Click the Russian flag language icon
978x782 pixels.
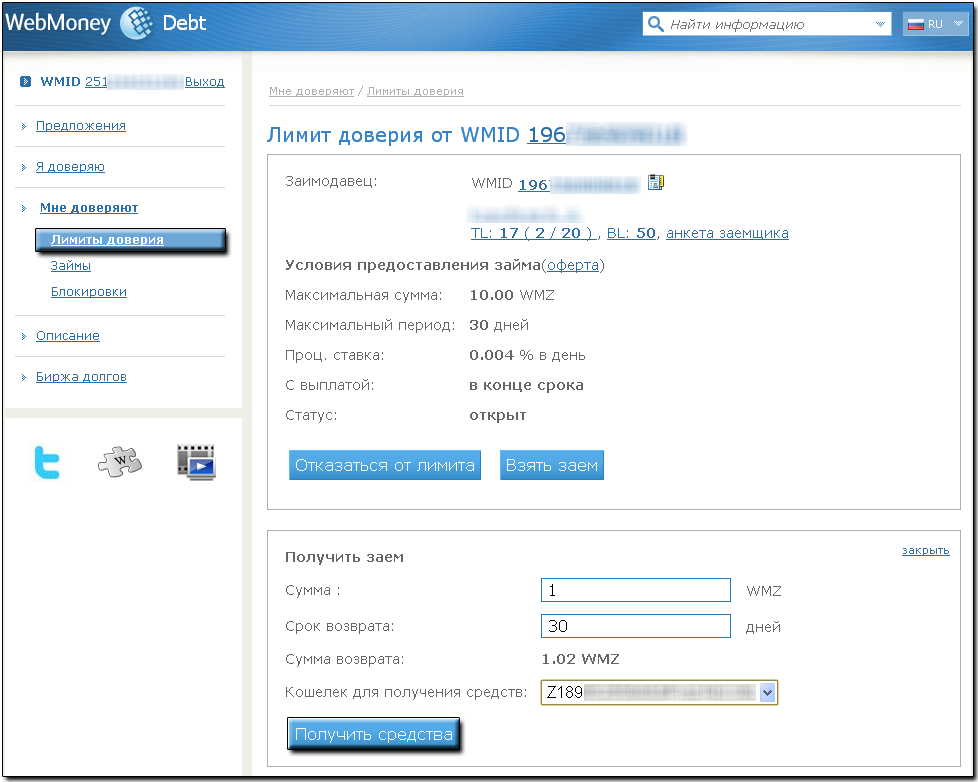point(915,24)
